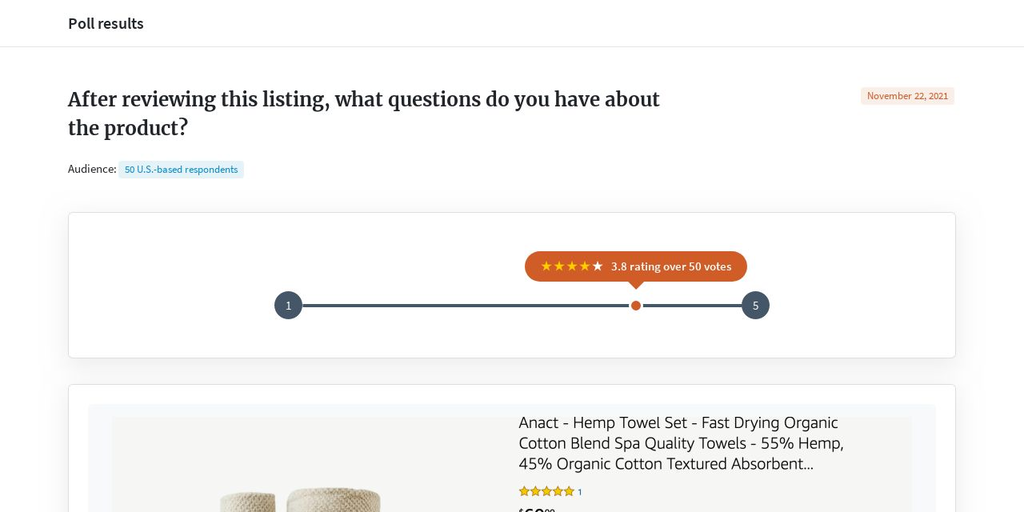Click the white fifth star in rating bubble
The height and width of the screenshot is (512, 1024).
point(598,266)
